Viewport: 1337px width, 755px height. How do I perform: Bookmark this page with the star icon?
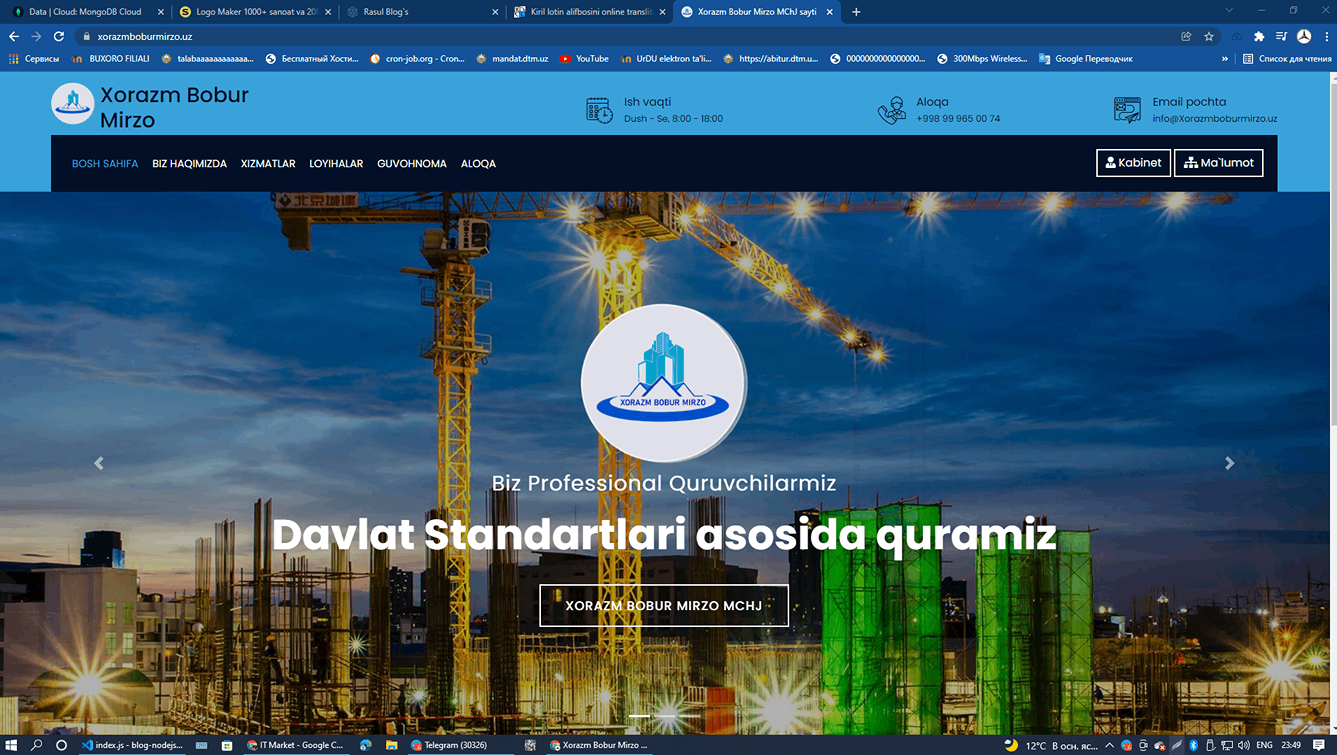[1209, 36]
